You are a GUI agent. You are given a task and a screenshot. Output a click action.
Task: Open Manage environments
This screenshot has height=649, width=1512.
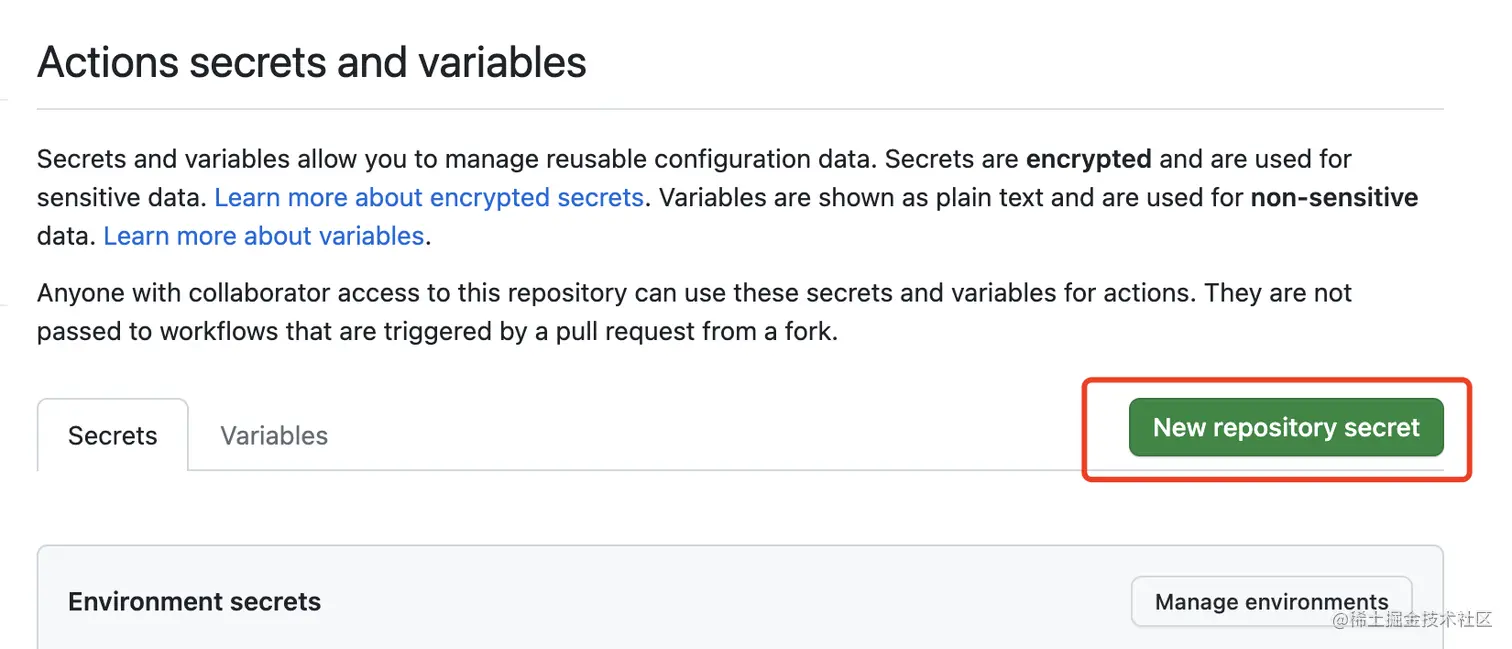[1271, 602]
